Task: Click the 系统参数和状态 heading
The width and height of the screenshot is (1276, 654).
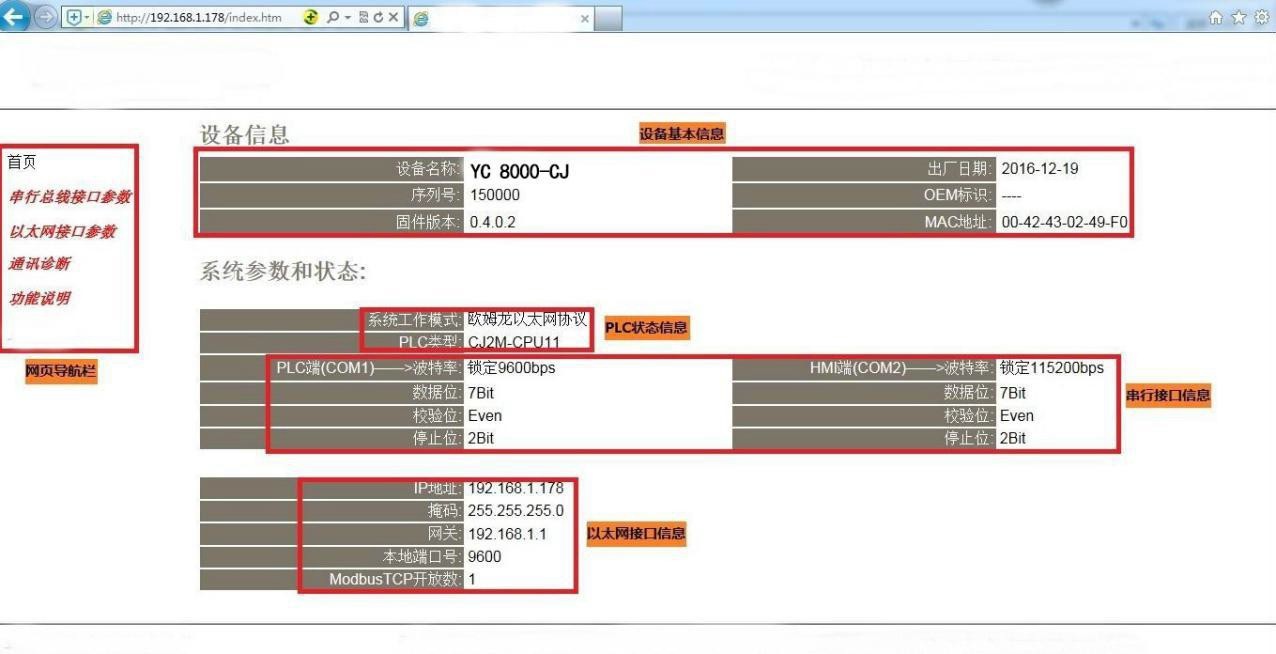Action: pos(285,272)
